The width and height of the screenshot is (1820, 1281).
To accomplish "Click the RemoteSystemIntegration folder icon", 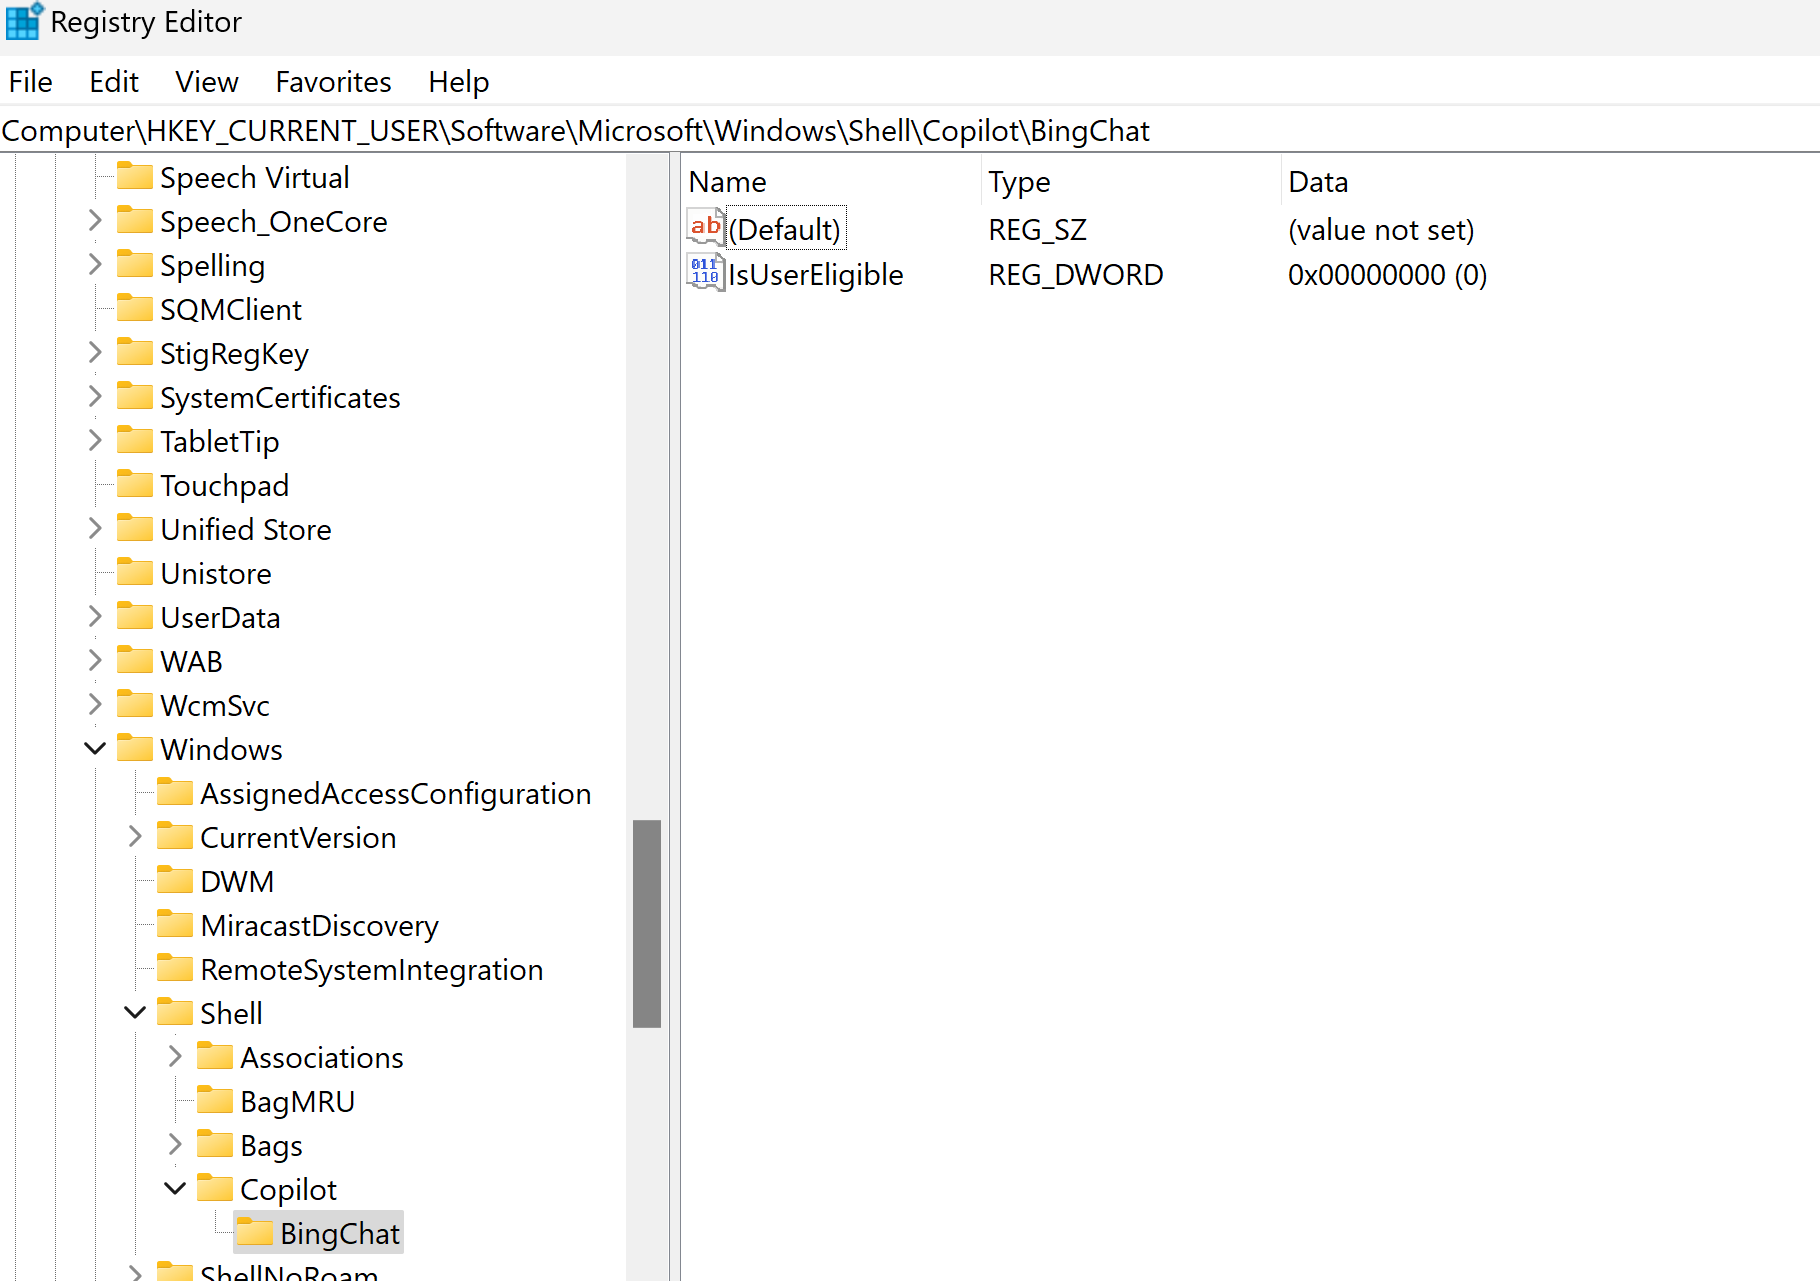I will click(175, 969).
